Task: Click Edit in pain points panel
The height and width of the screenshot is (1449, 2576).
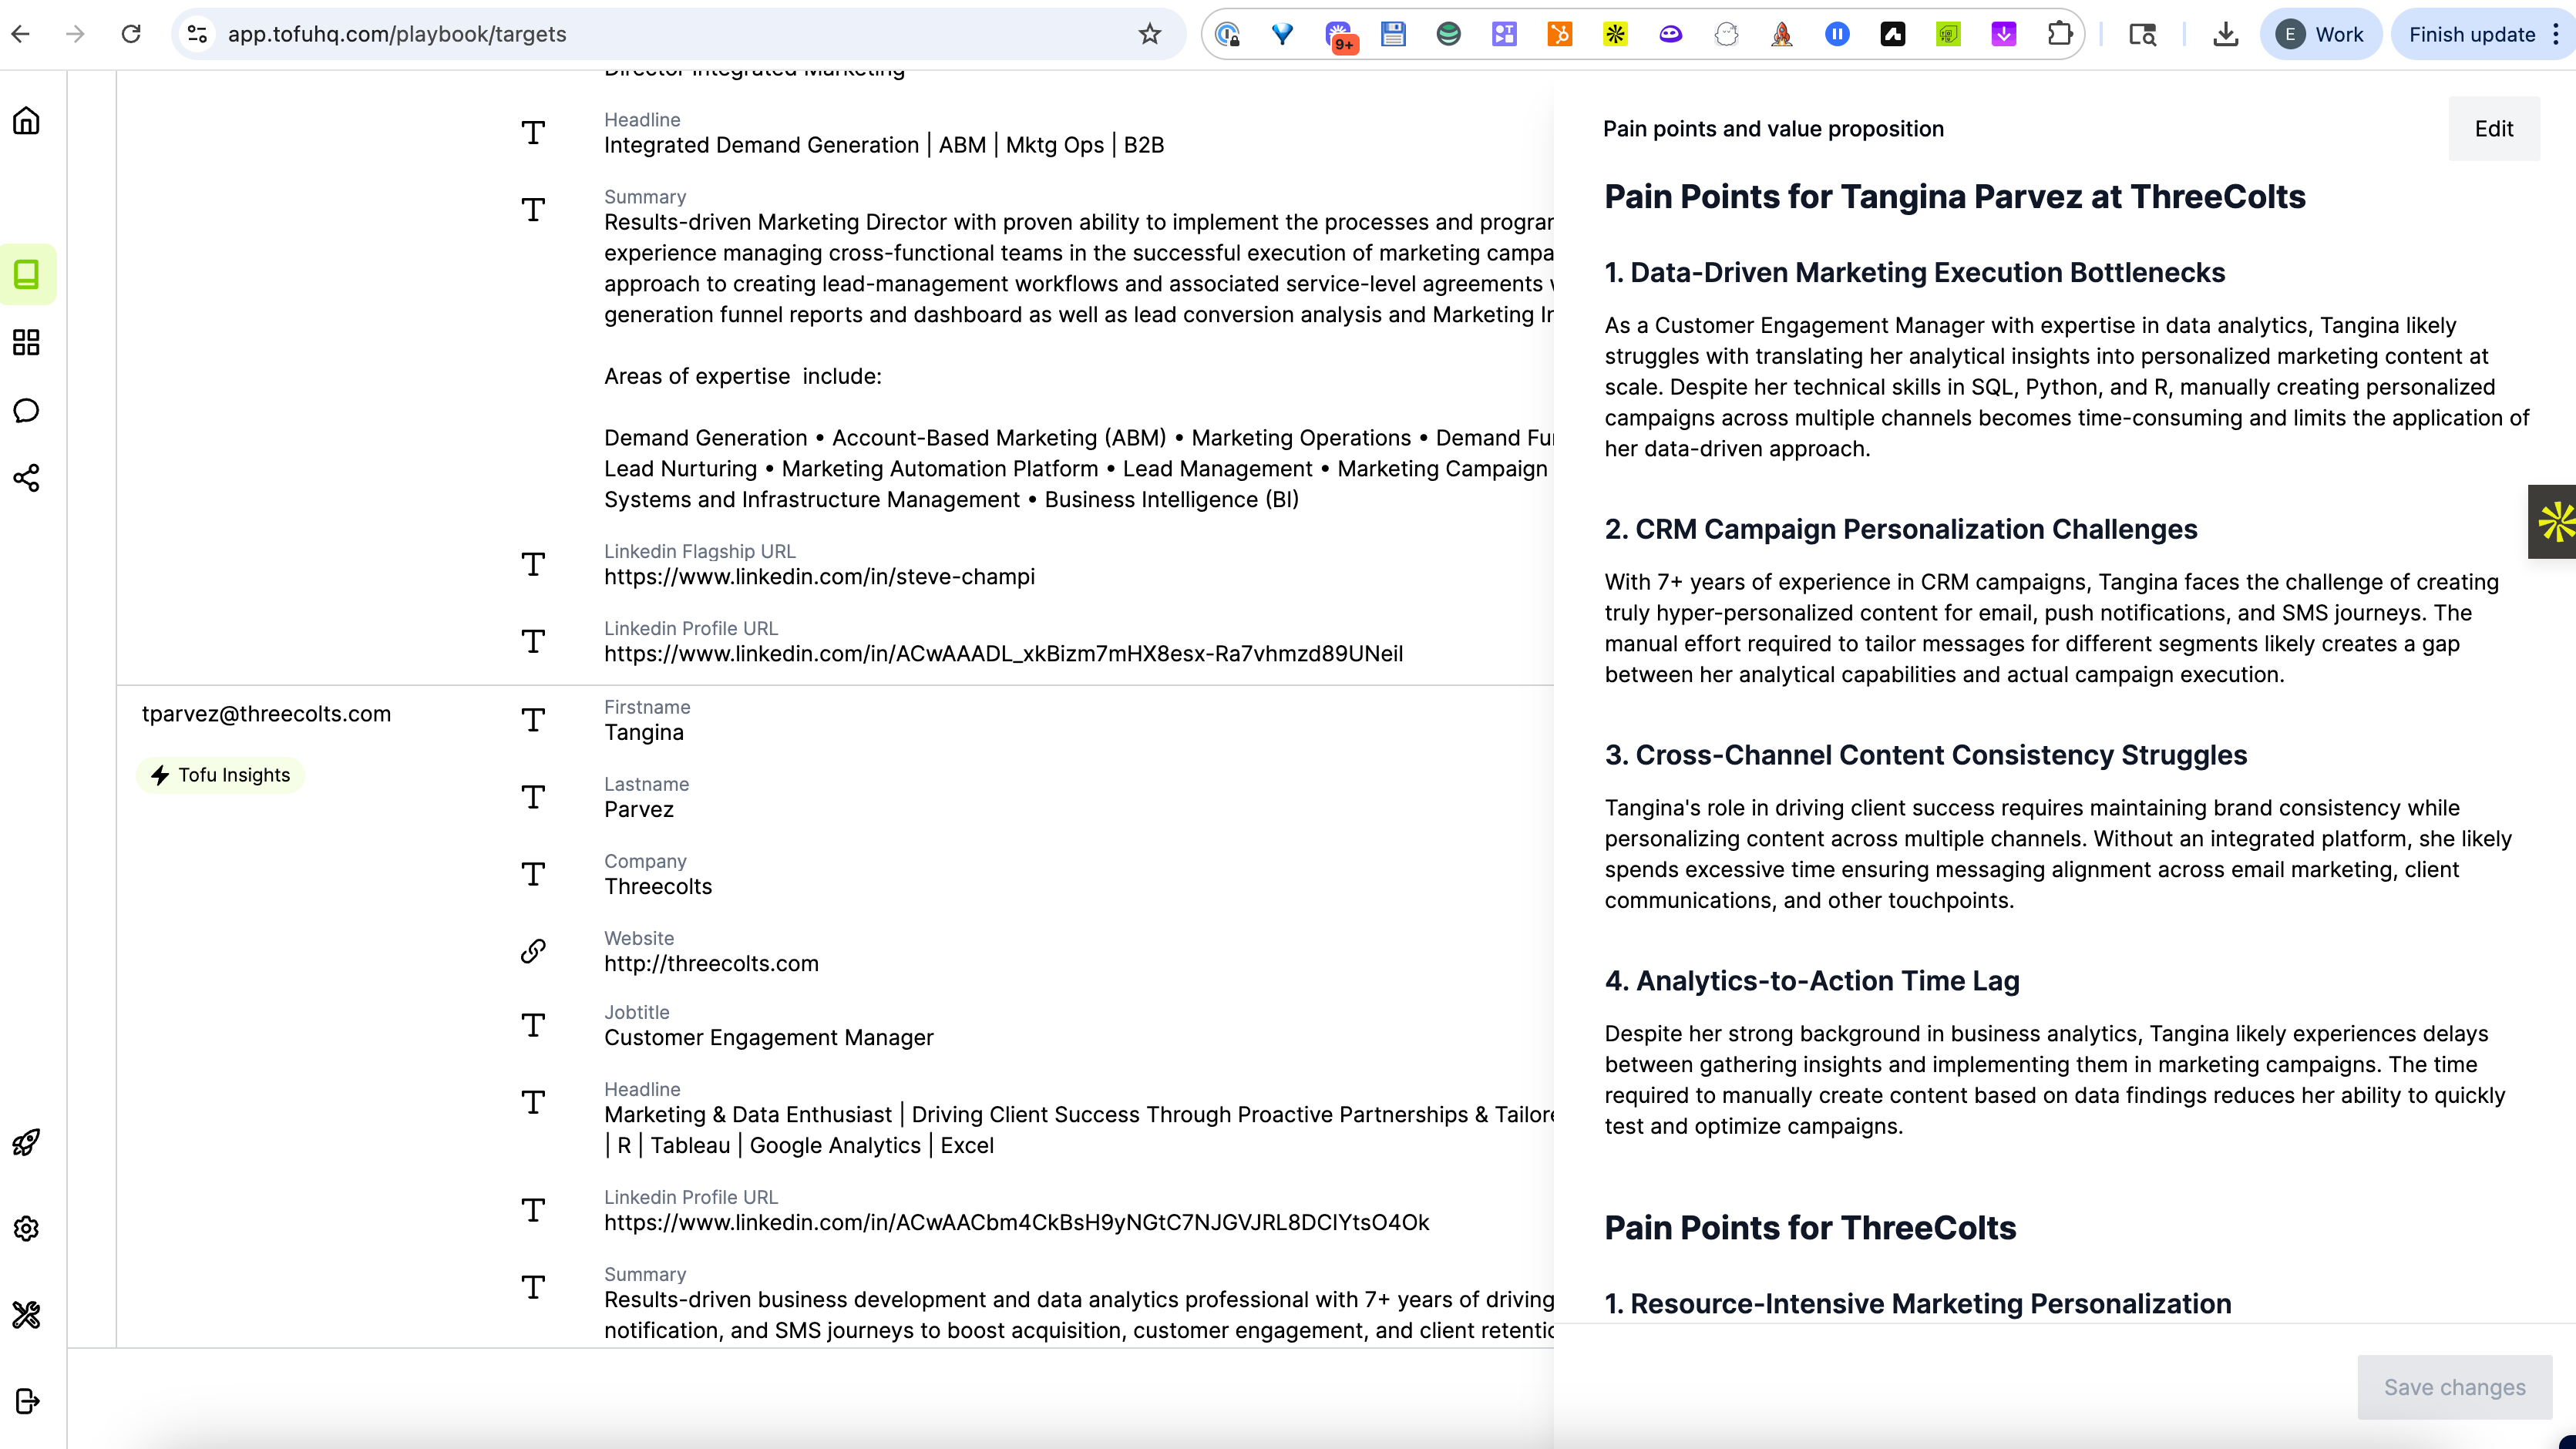Action: (2493, 129)
